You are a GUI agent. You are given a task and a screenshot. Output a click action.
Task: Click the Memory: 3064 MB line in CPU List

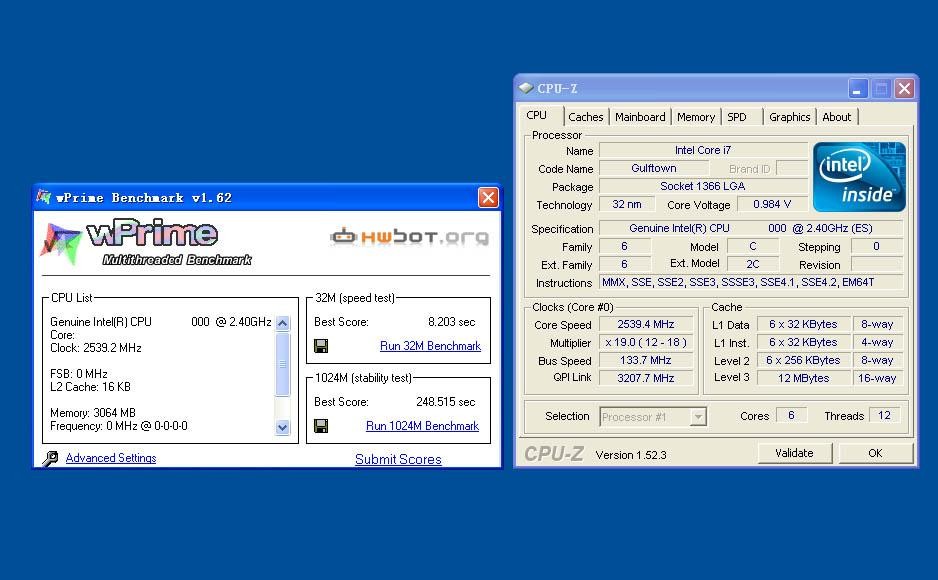tap(93, 413)
